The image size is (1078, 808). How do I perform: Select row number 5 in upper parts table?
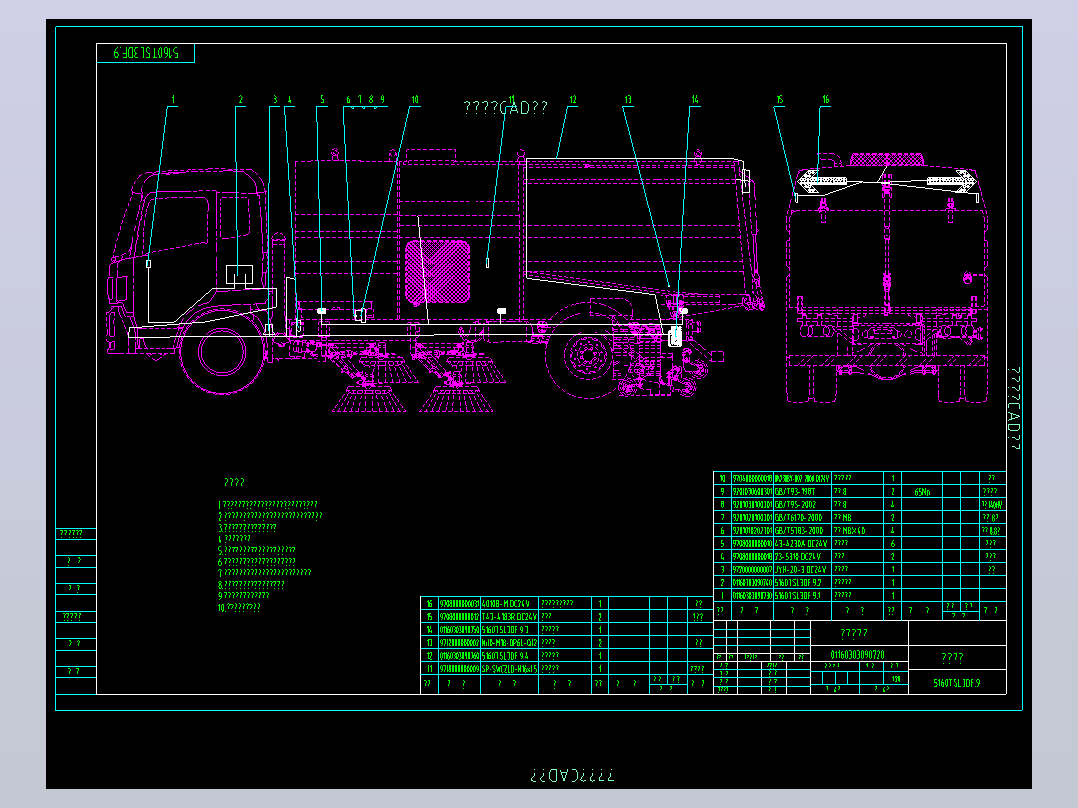pyautogui.click(x=723, y=543)
